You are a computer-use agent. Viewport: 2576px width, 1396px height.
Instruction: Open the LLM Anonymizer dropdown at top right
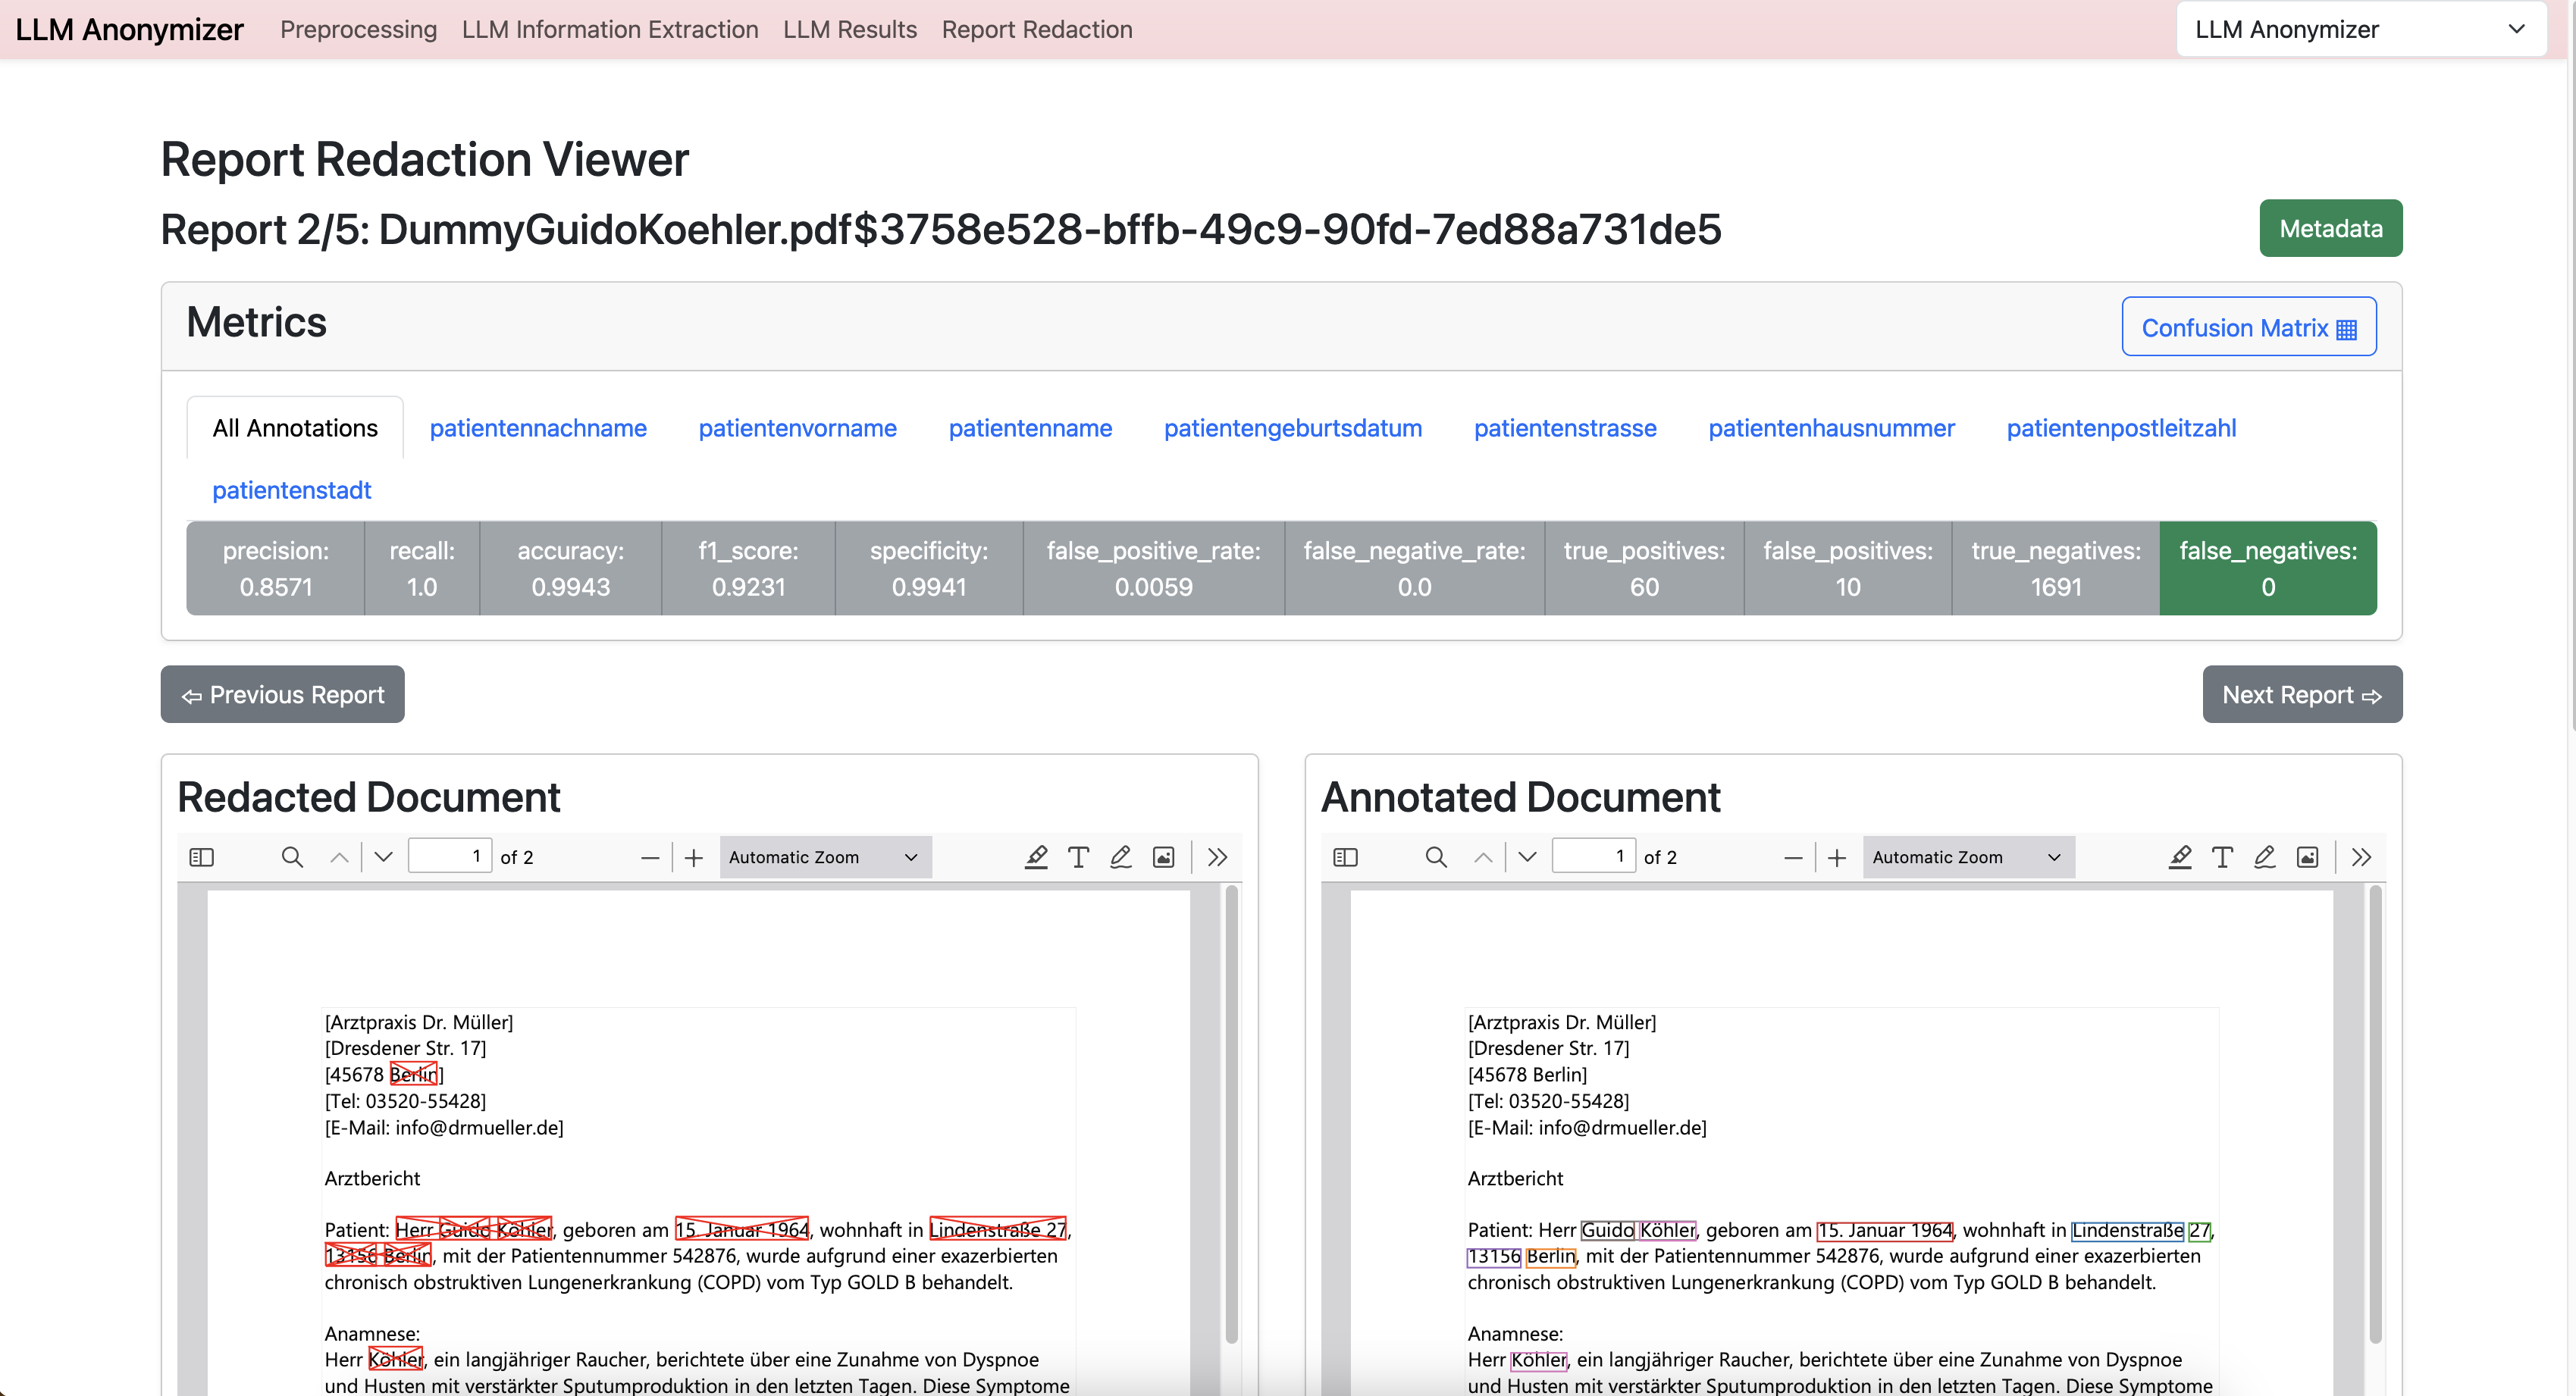coord(2360,29)
